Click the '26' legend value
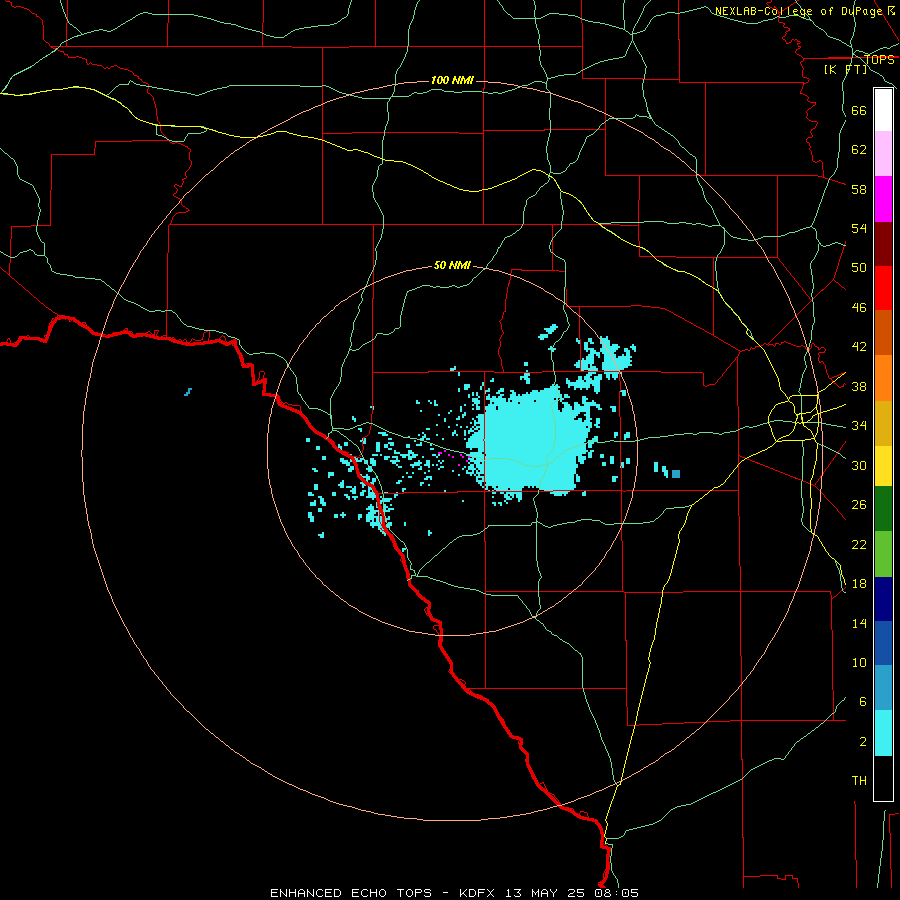This screenshot has height=900, width=900. (x=859, y=505)
